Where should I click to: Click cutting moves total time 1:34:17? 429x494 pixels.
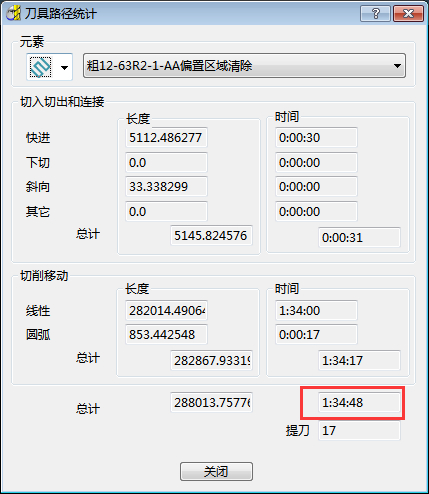(x=359, y=360)
